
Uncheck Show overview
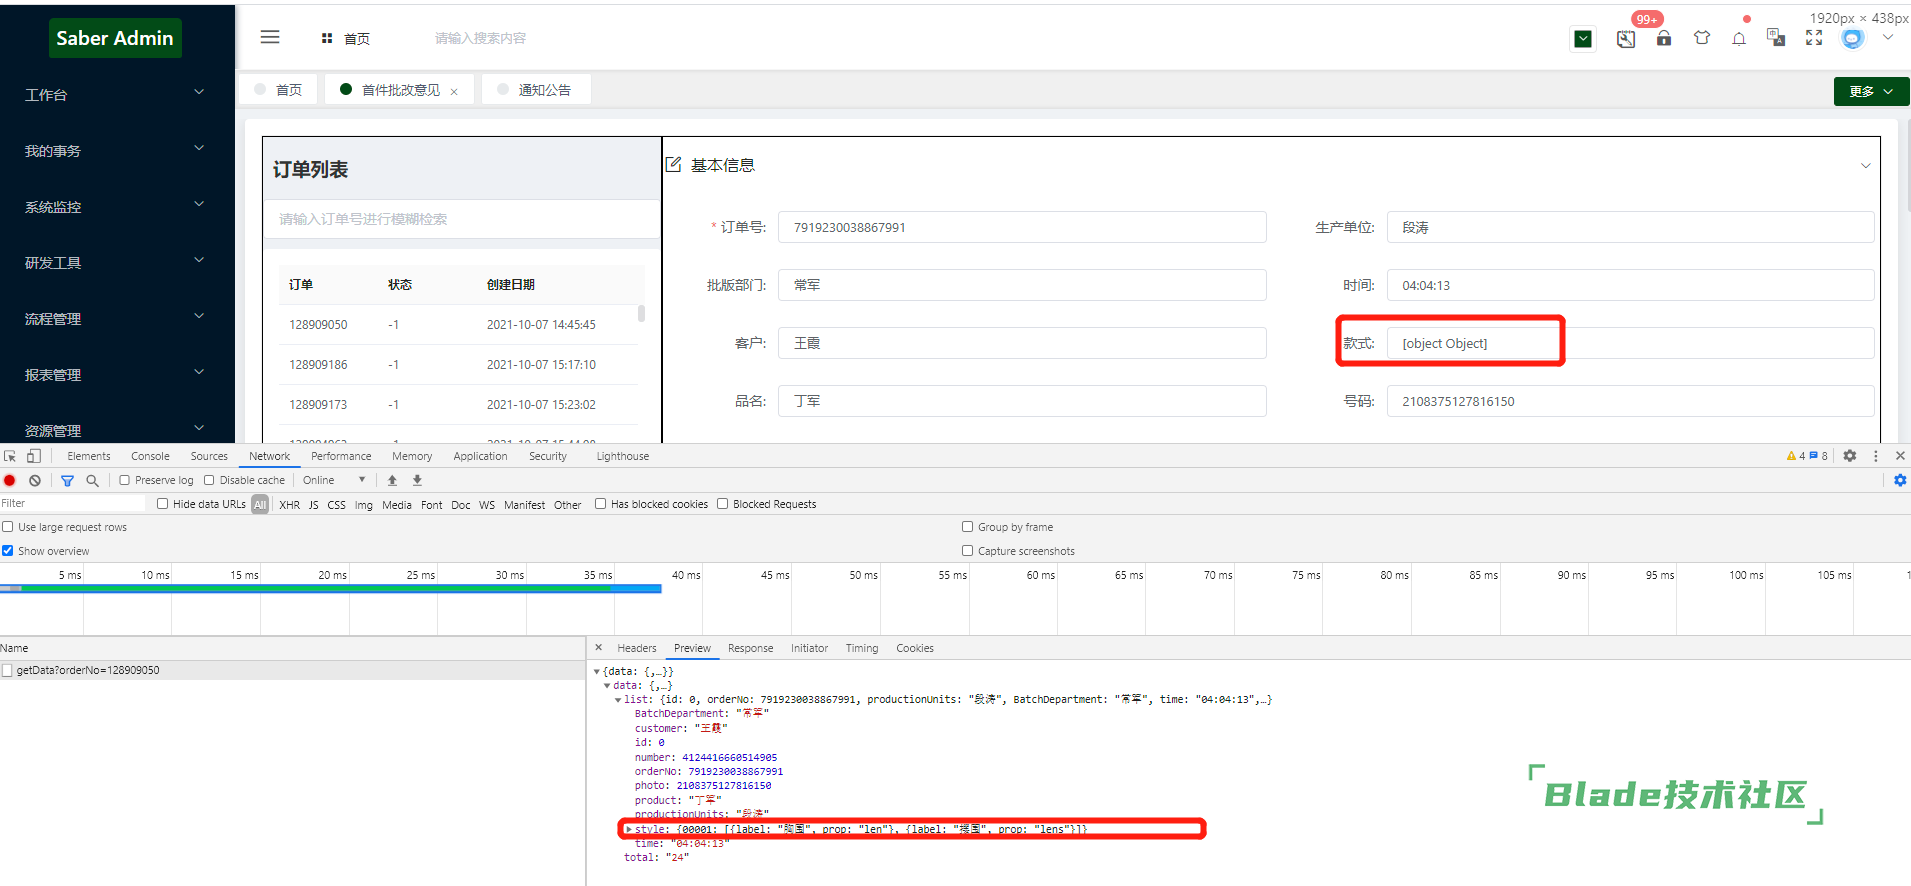[x=8, y=551]
